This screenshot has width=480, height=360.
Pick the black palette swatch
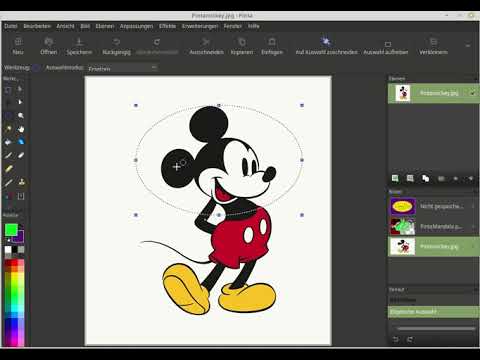click(x=15, y=249)
